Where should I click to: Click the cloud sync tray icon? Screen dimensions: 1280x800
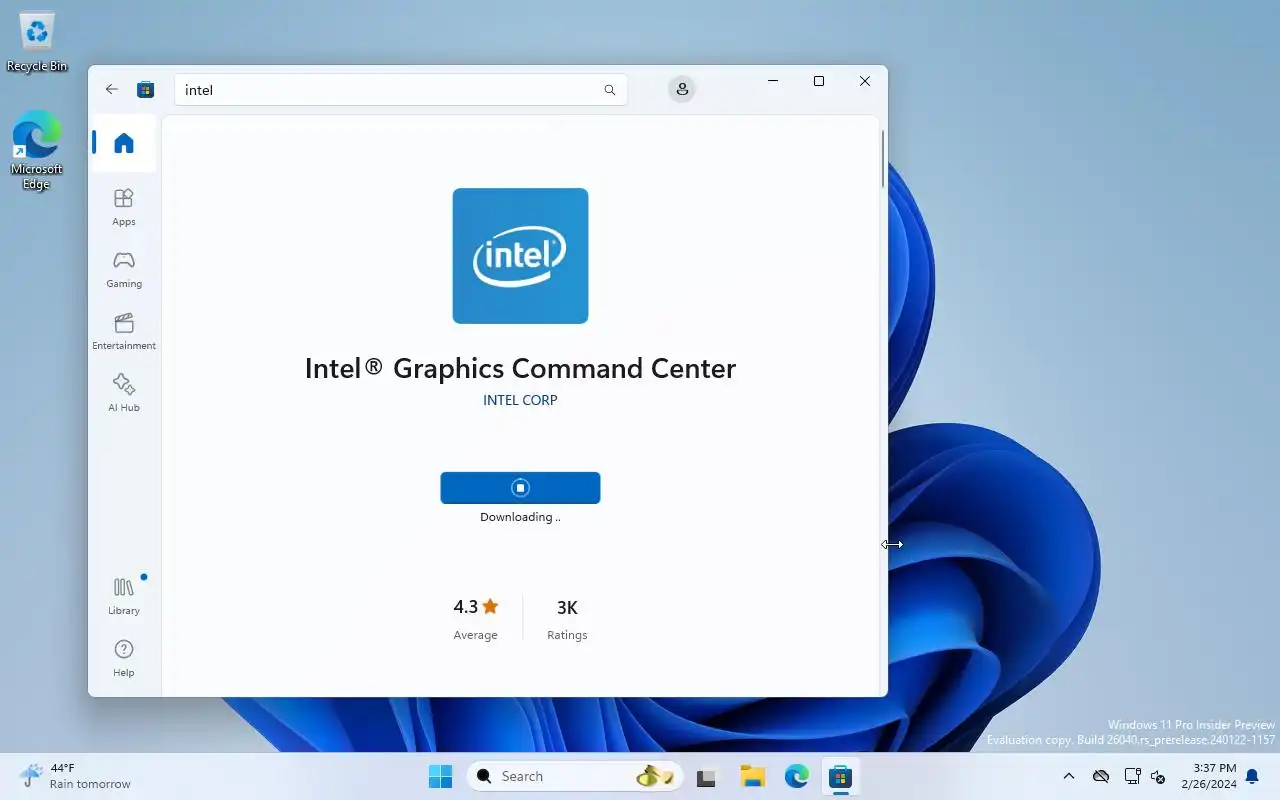pyautogui.click(x=1101, y=776)
